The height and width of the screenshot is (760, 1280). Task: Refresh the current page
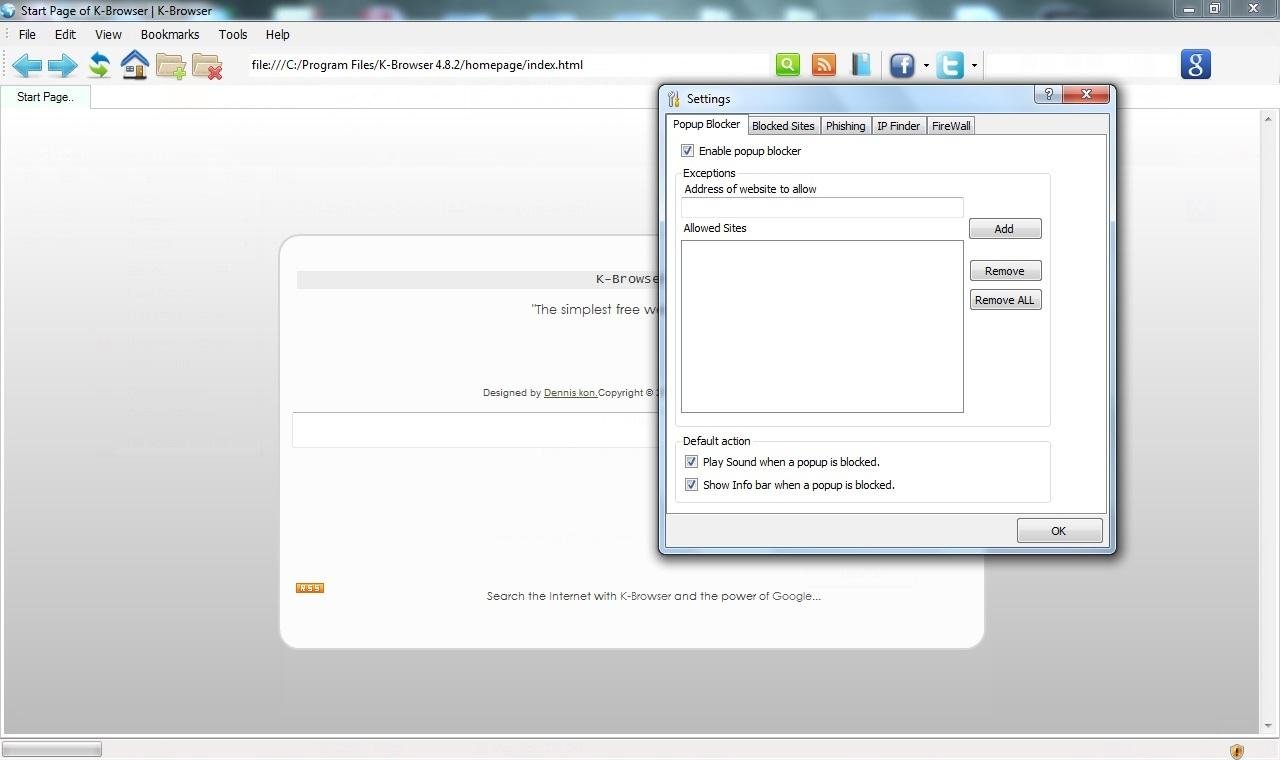[98, 64]
